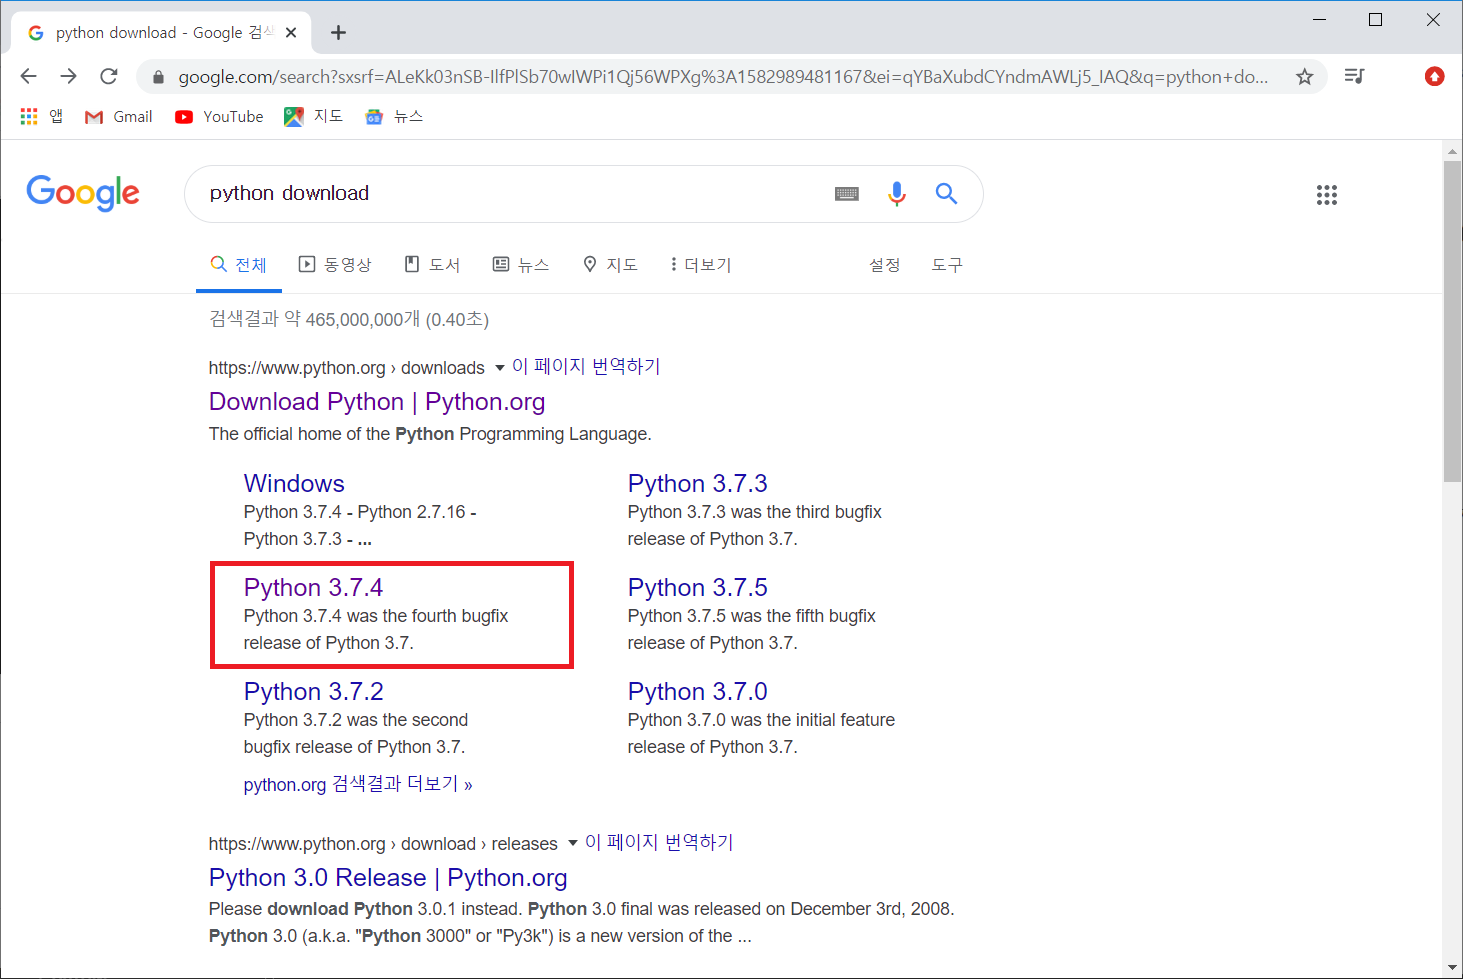This screenshot has height=979, width=1463.
Task: Open the Python 3.7.4 sitelink
Action: (x=314, y=588)
